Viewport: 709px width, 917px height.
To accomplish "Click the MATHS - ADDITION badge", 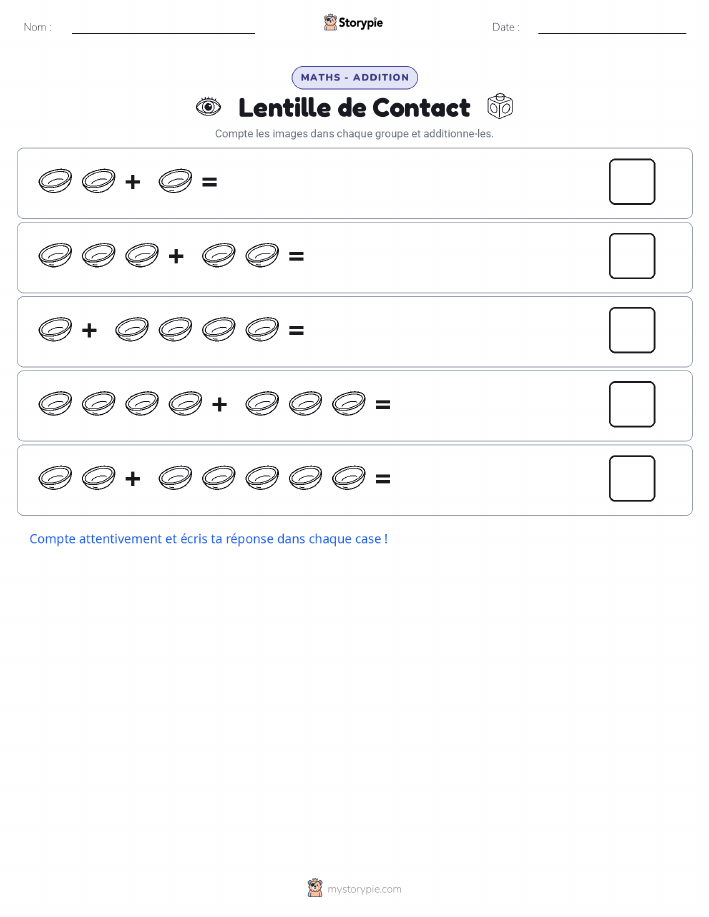I will click(x=354, y=77).
